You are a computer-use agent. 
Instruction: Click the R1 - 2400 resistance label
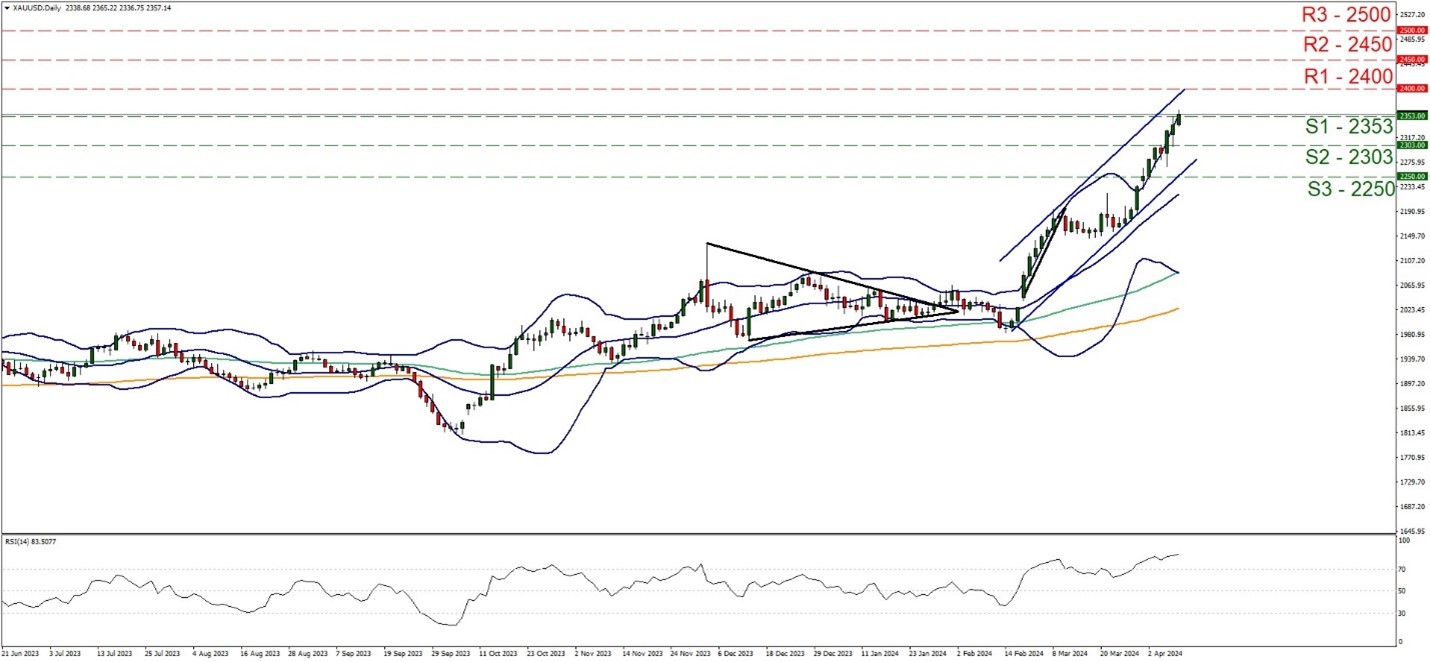click(x=1345, y=76)
